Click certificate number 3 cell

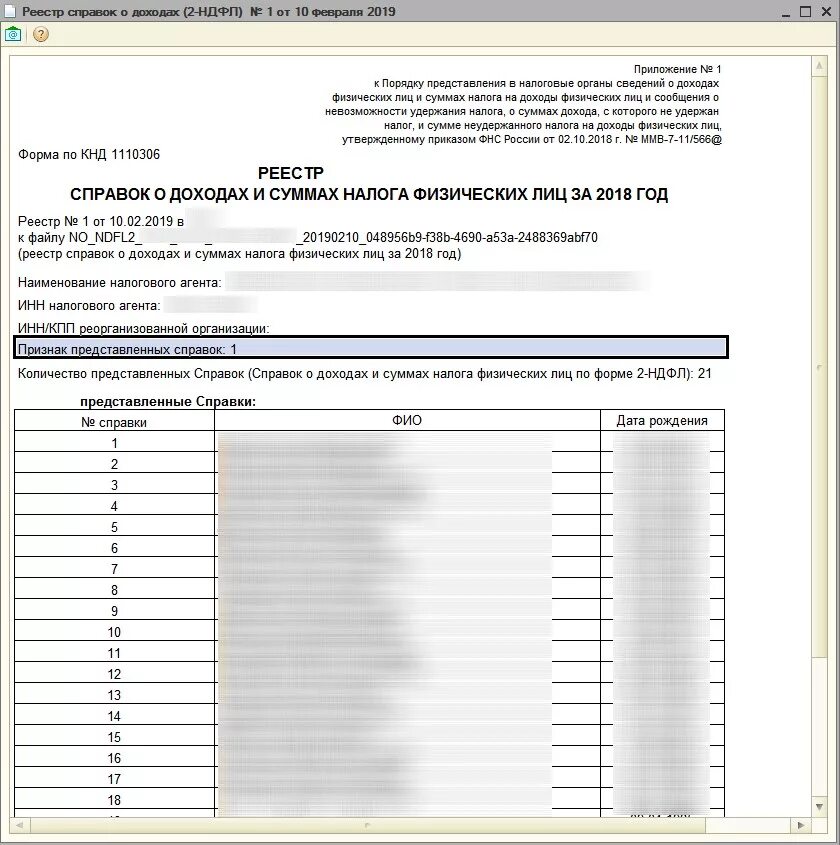coord(114,485)
